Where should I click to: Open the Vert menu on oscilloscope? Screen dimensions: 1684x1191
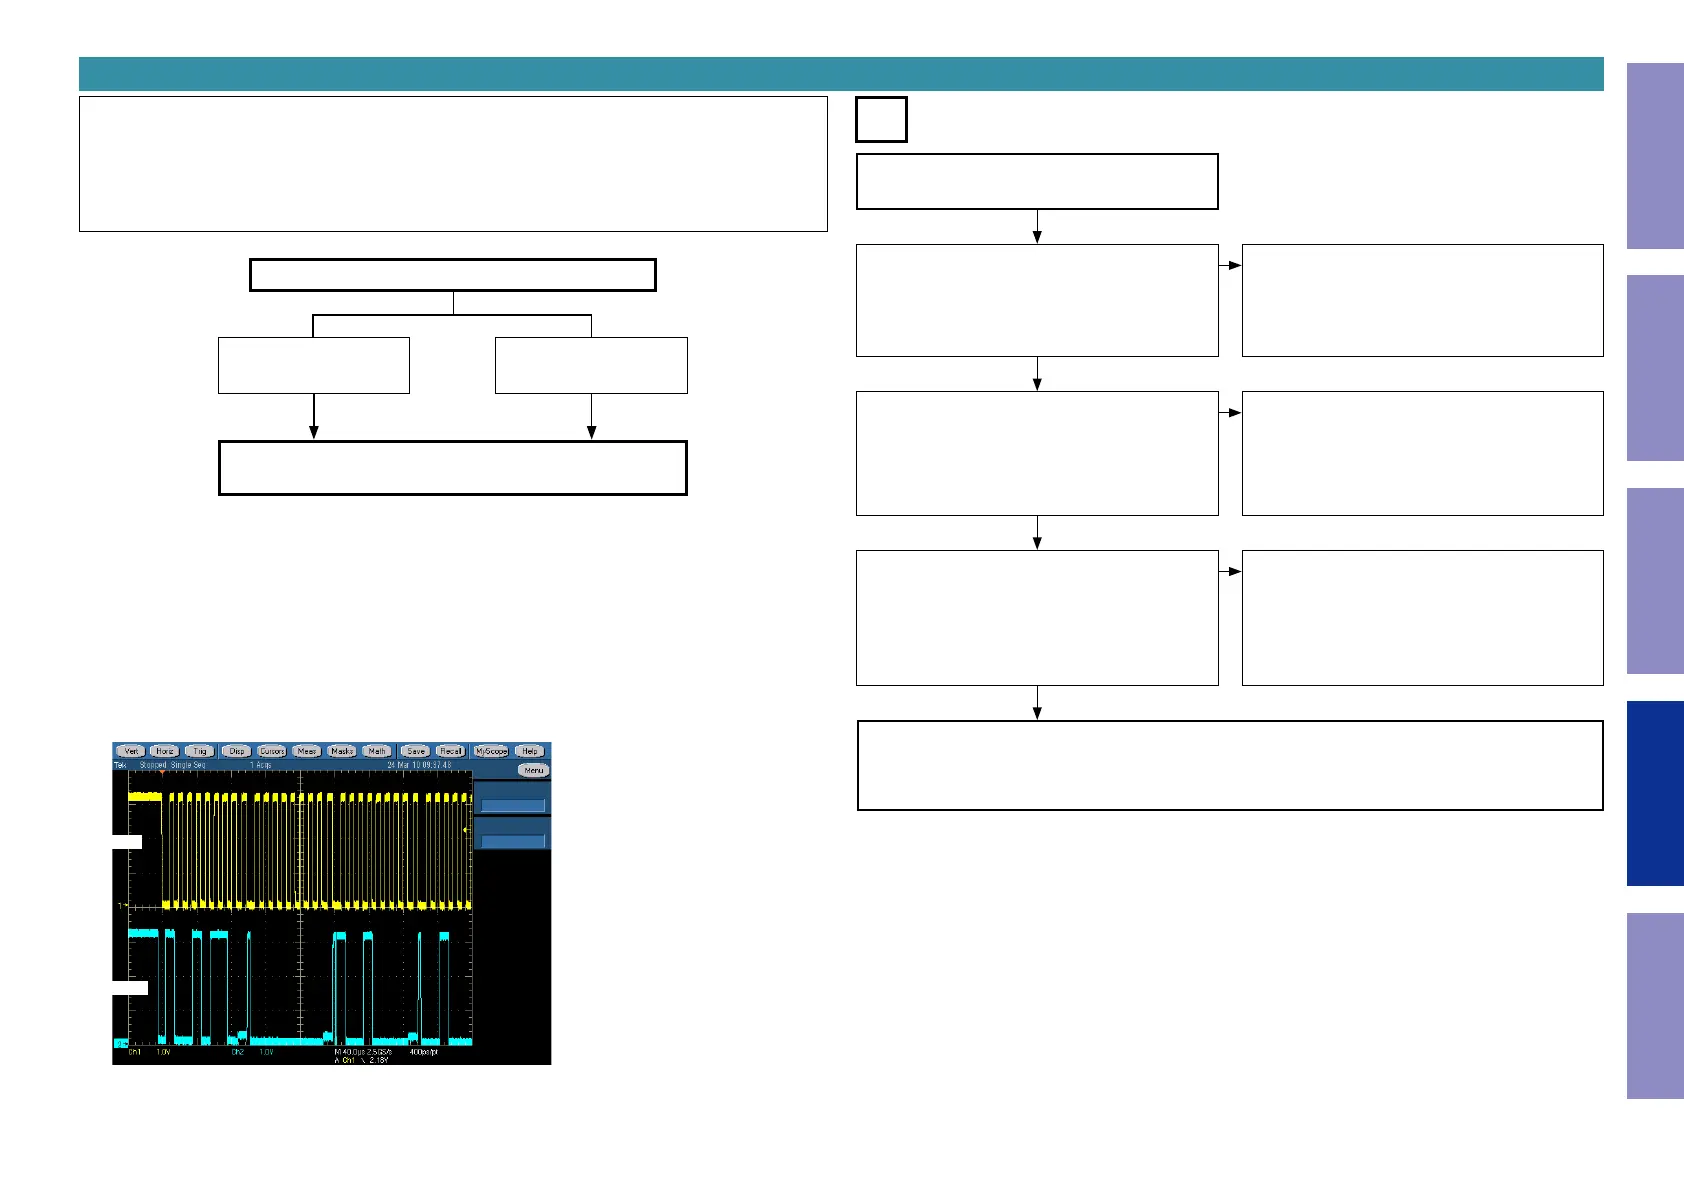pos(131,751)
